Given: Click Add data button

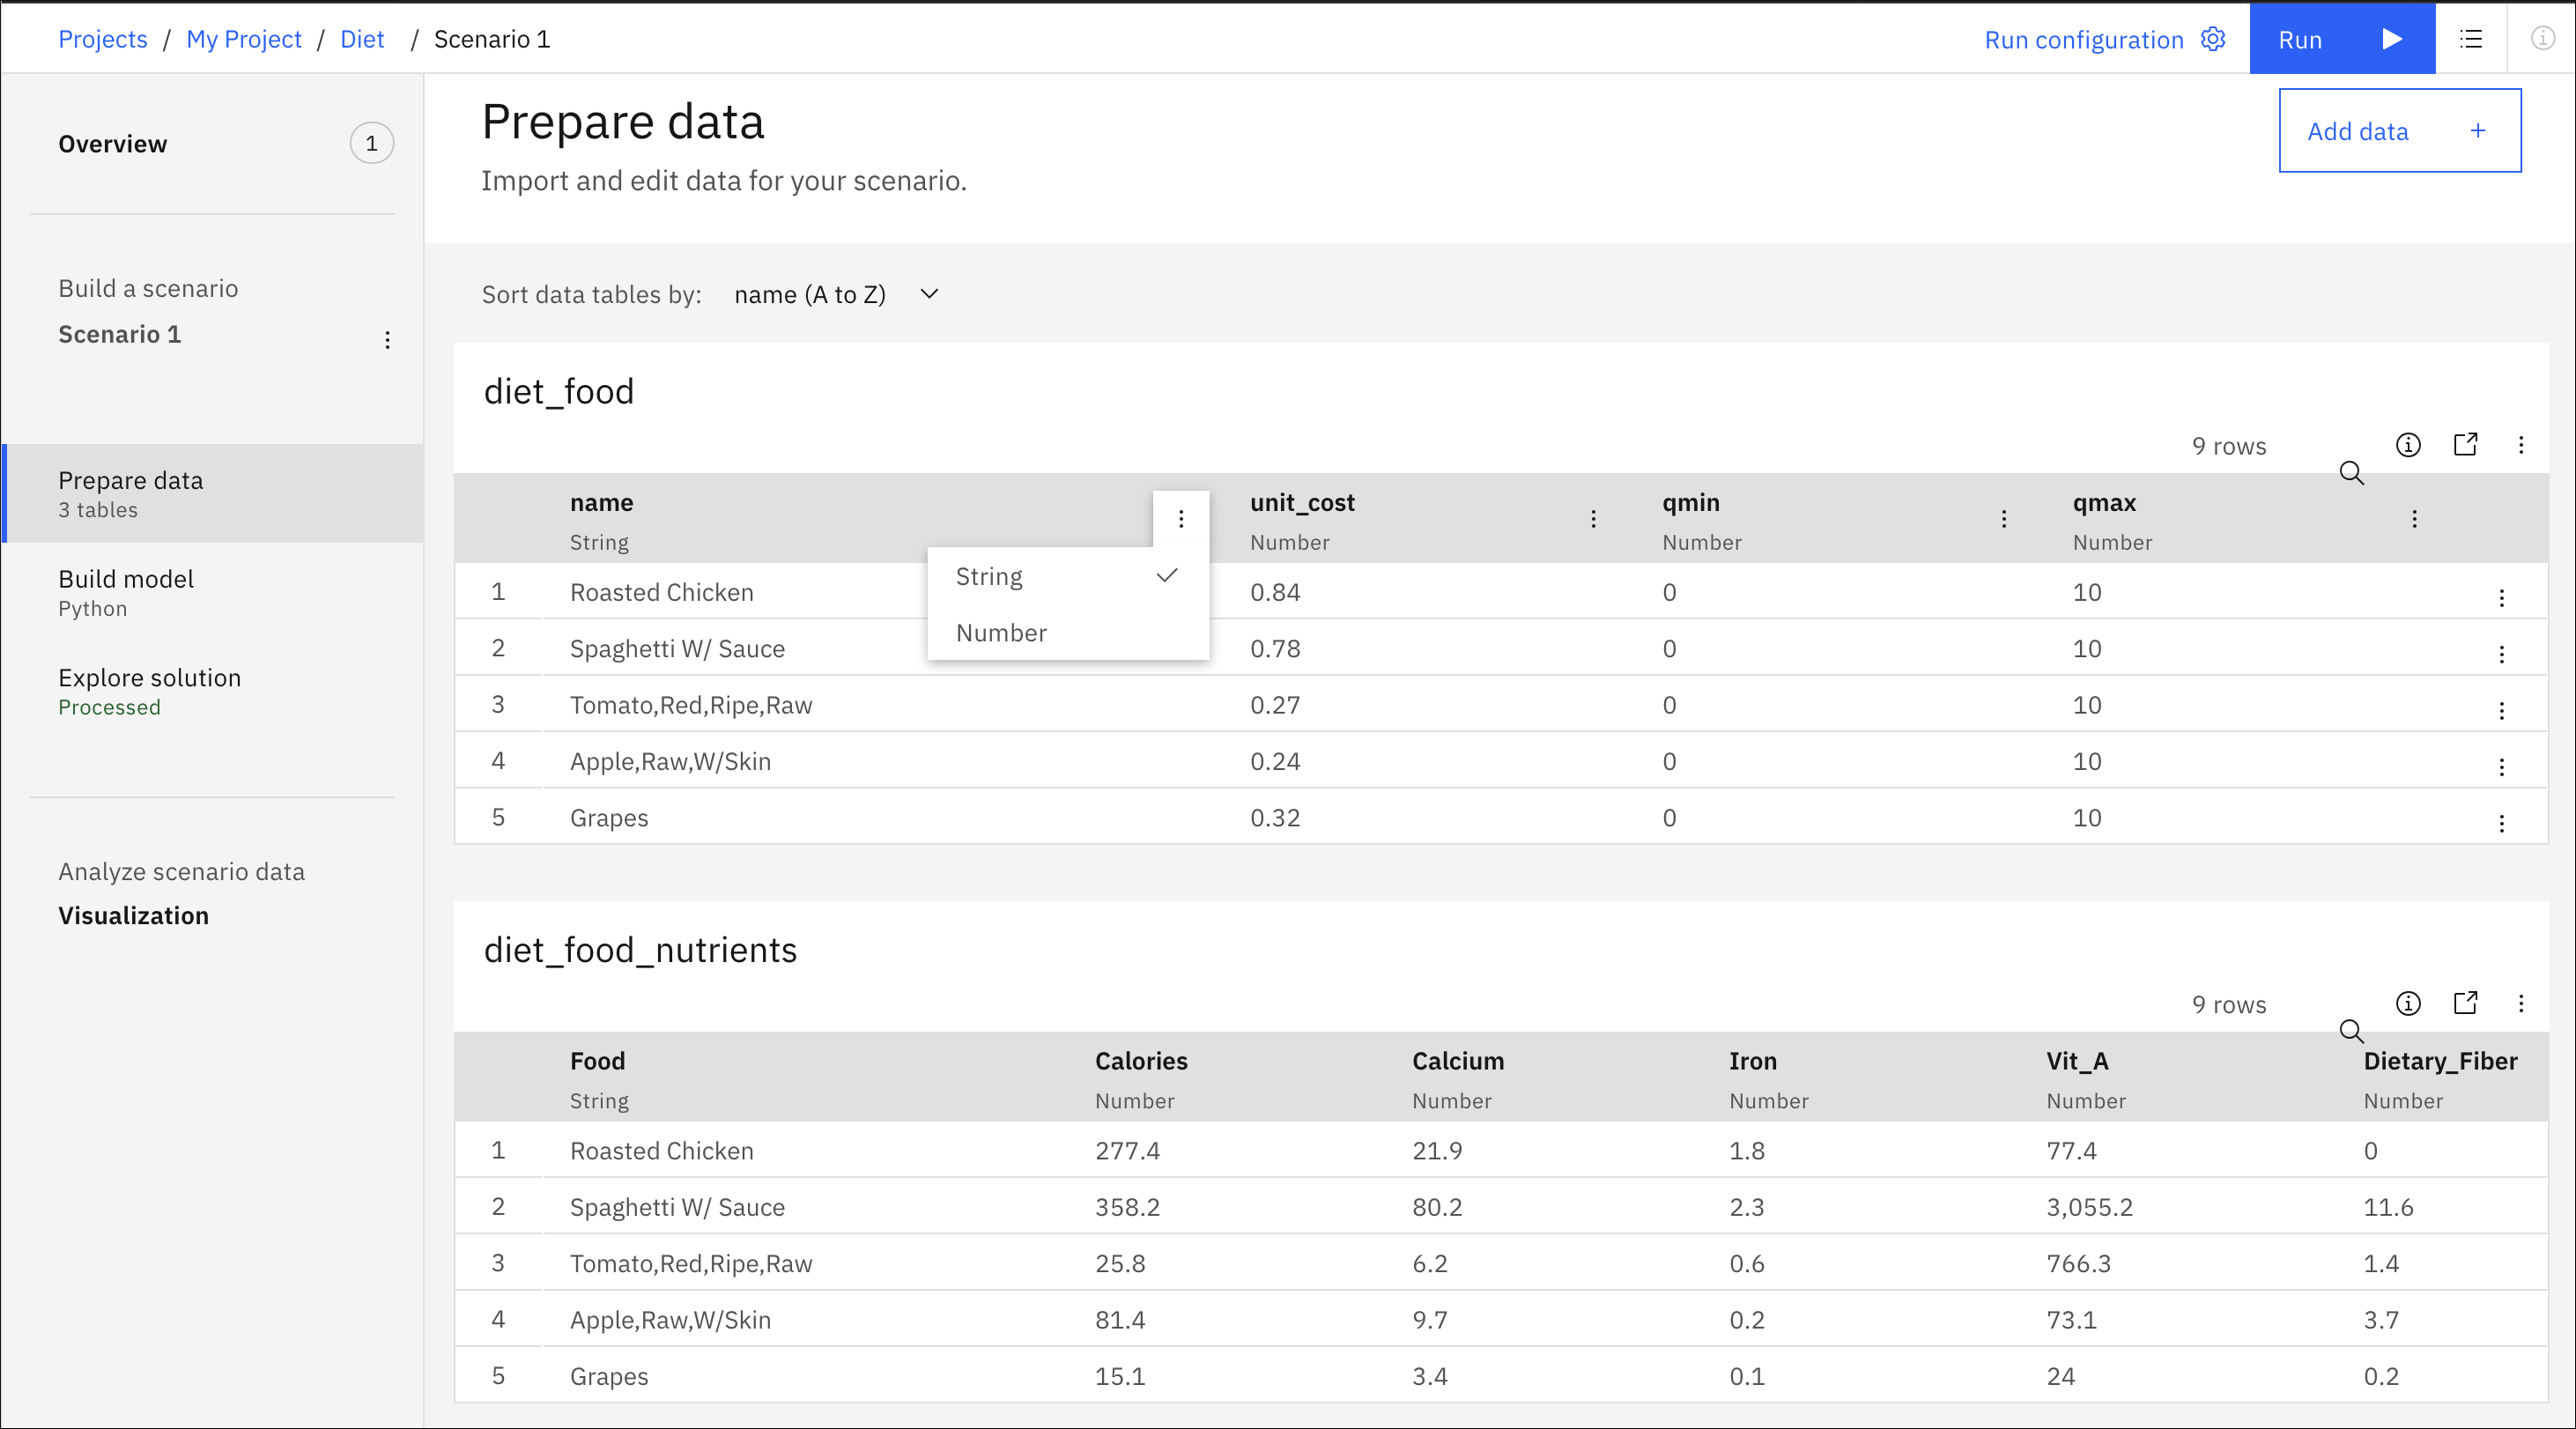Looking at the screenshot, I should point(2399,131).
